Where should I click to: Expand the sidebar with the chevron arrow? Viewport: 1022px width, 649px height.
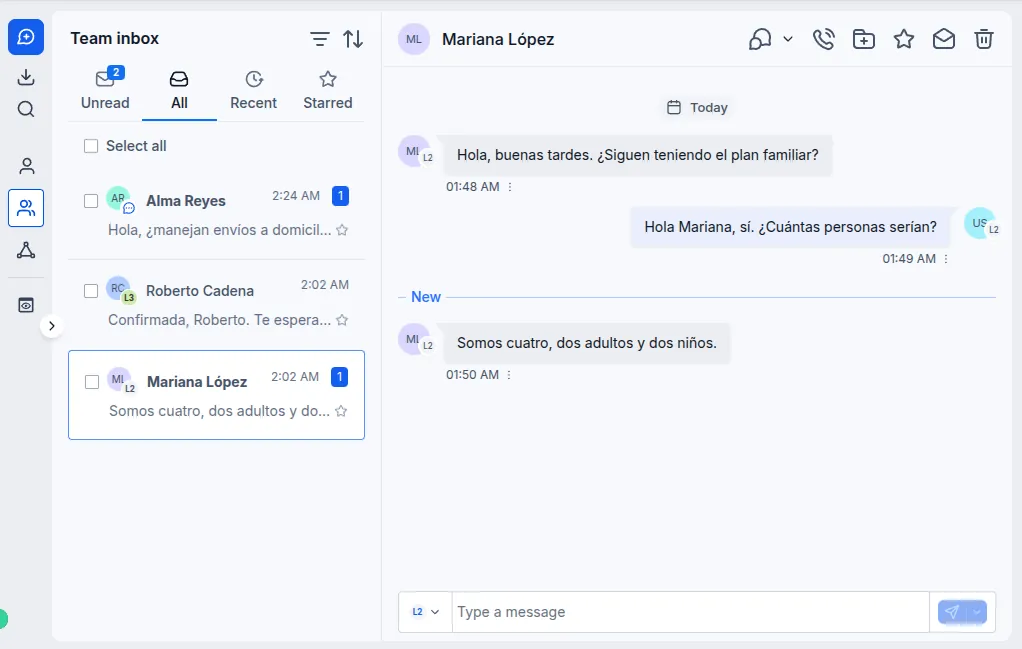[x=51, y=326]
